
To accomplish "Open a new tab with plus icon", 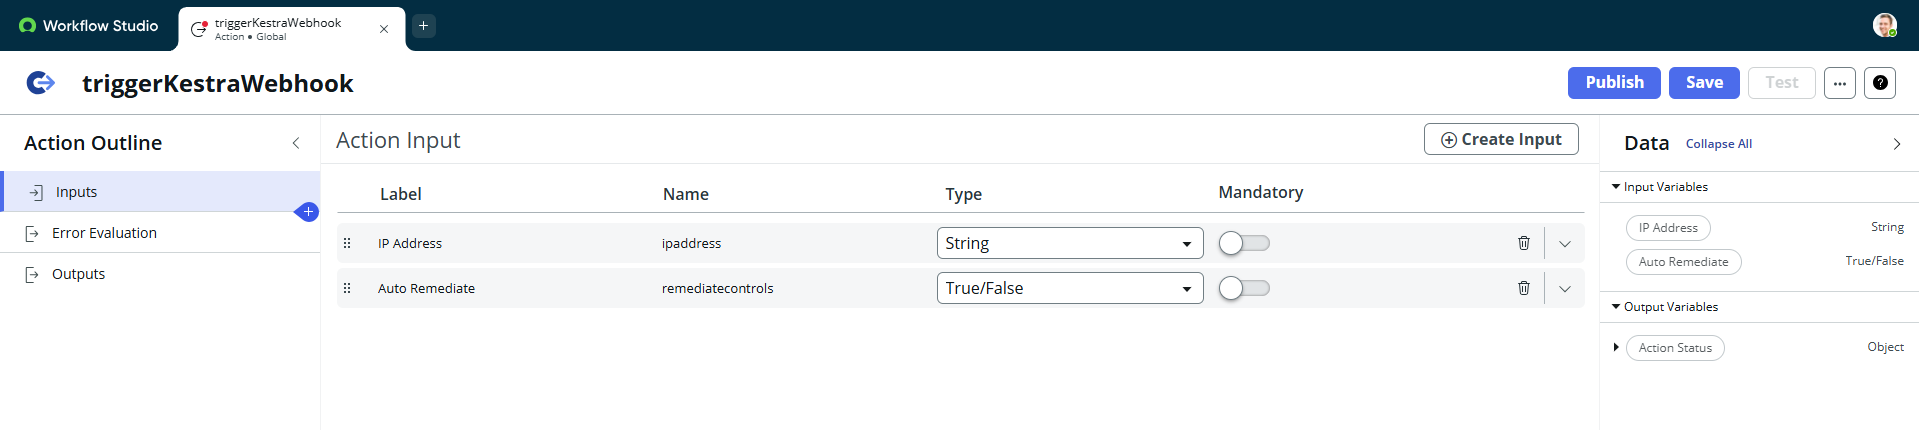I will pyautogui.click(x=423, y=26).
